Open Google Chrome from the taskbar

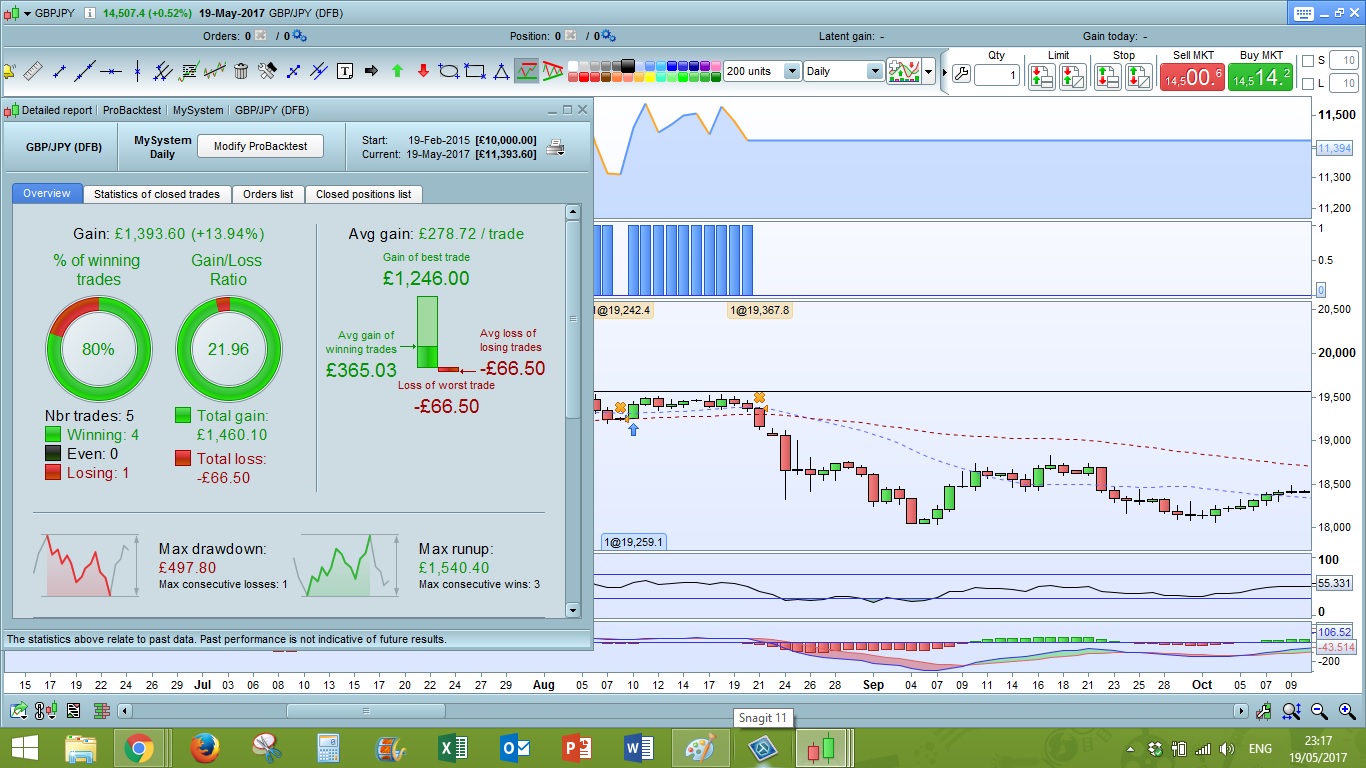139,748
